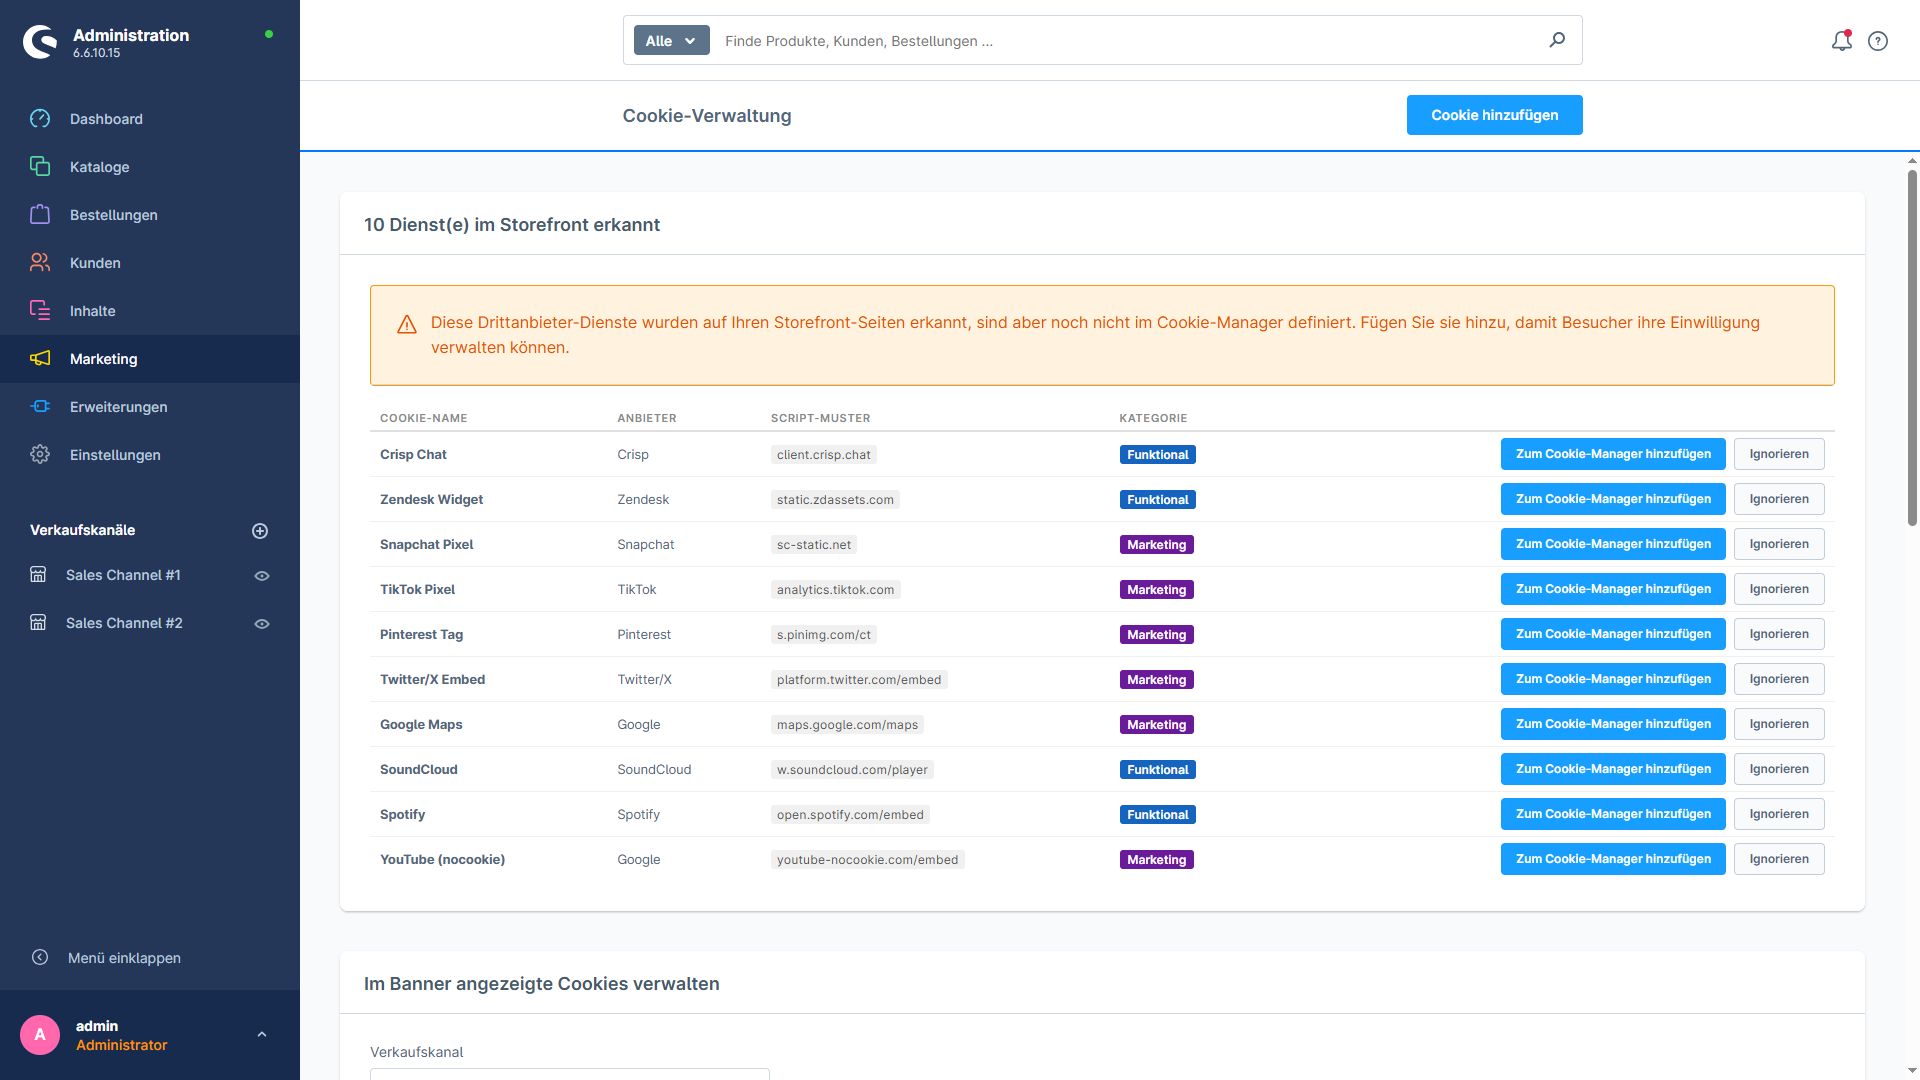Add Snapchat Pixel to Cookie-Manager
1920x1080 pixels.
[1613, 544]
